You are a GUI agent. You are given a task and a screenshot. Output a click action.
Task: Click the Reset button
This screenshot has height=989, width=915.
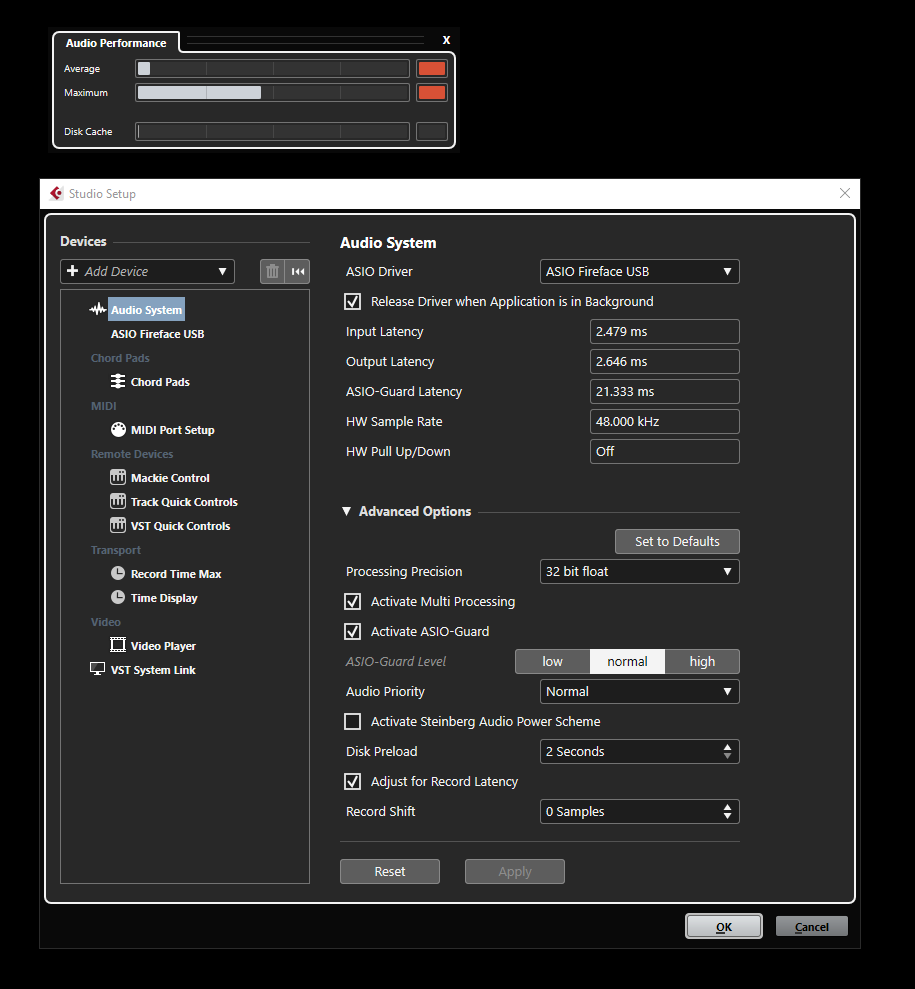click(390, 872)
